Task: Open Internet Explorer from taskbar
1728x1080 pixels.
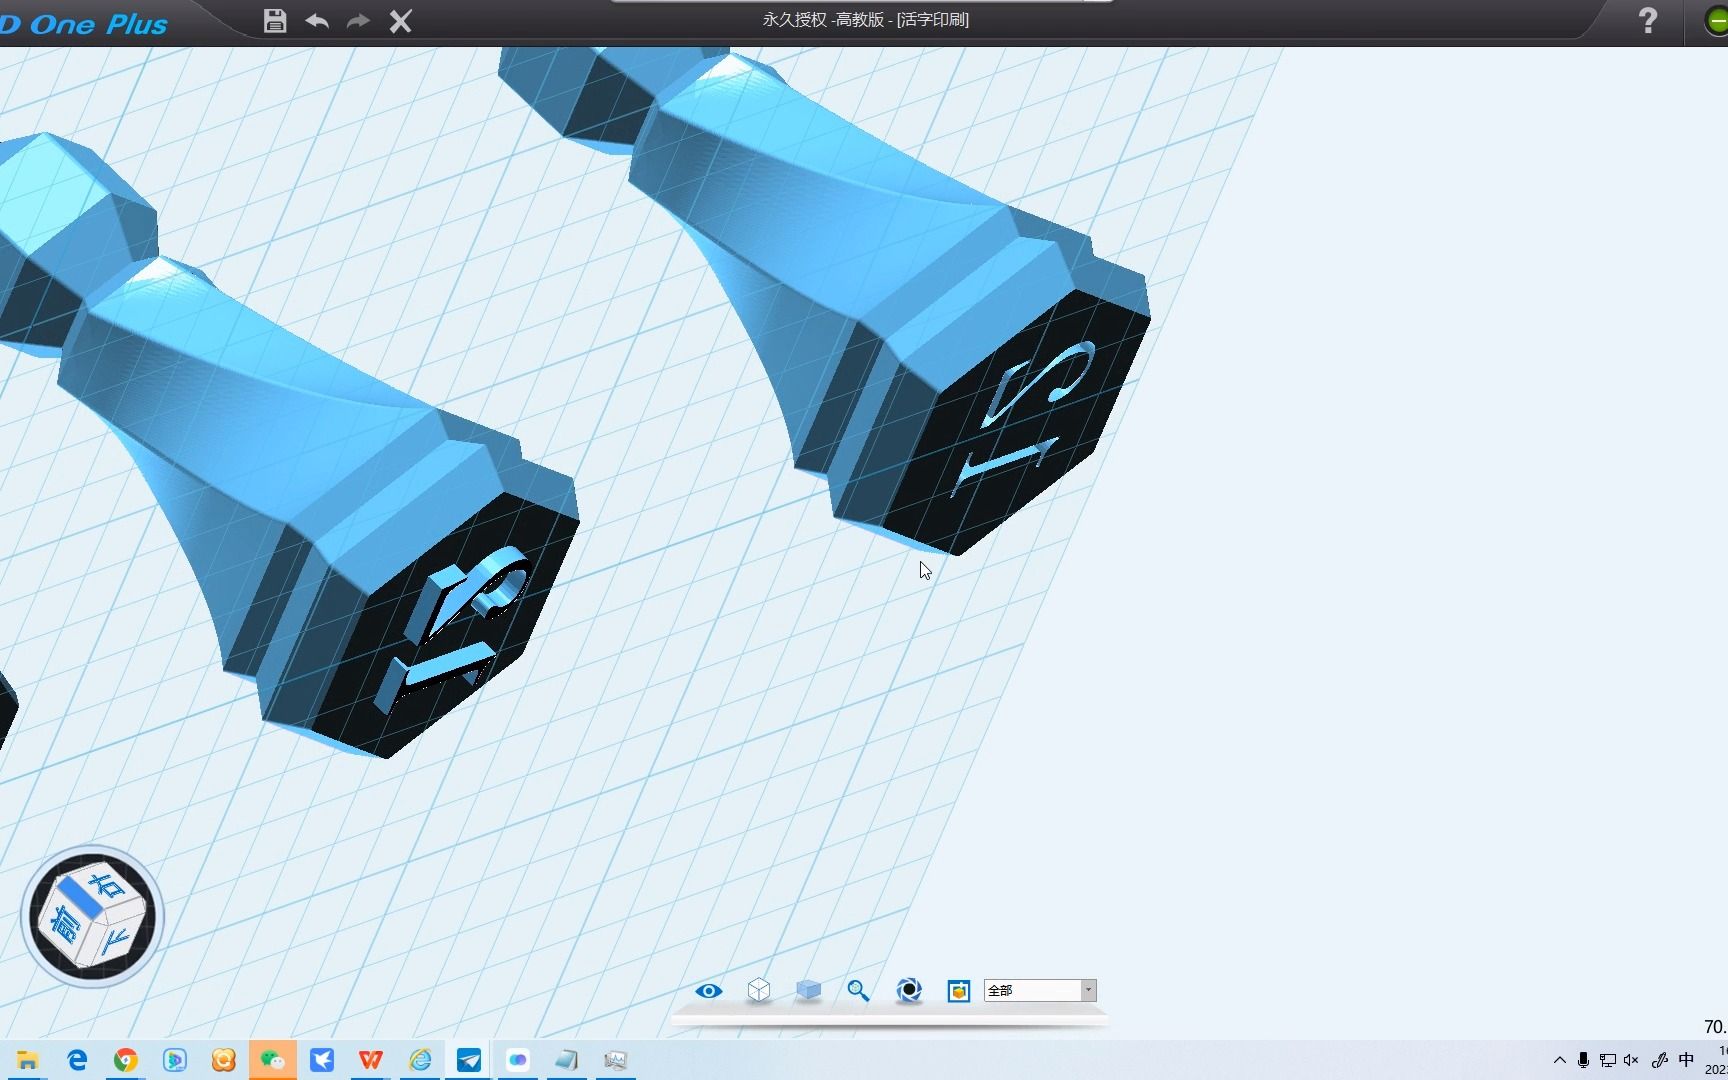Action: pyautogui.click(x=420, y=1060)
